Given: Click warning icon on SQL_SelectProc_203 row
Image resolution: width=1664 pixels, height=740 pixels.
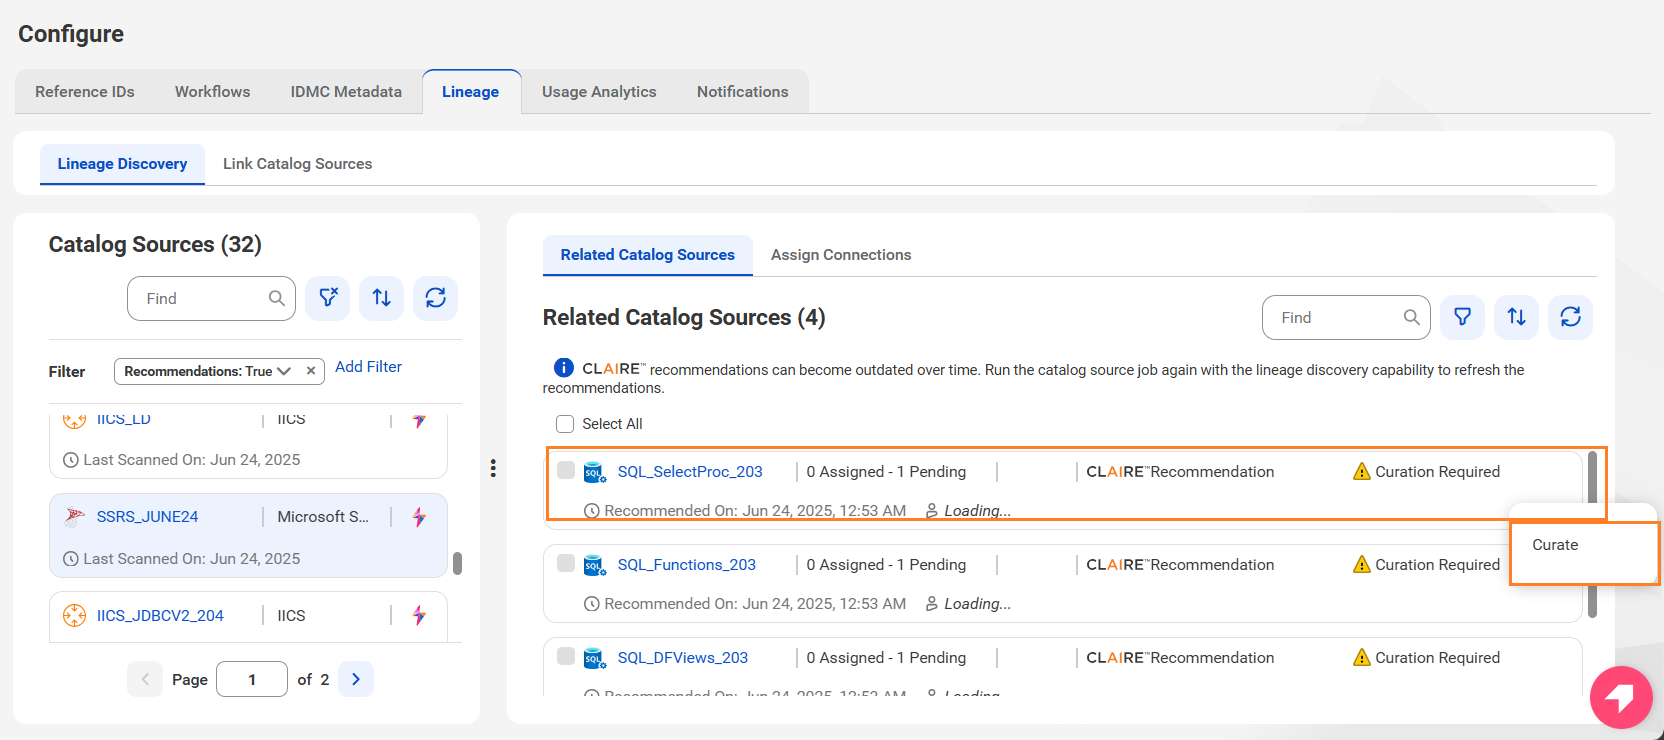Looking at the screenshot, I should tap(1361, 471).
